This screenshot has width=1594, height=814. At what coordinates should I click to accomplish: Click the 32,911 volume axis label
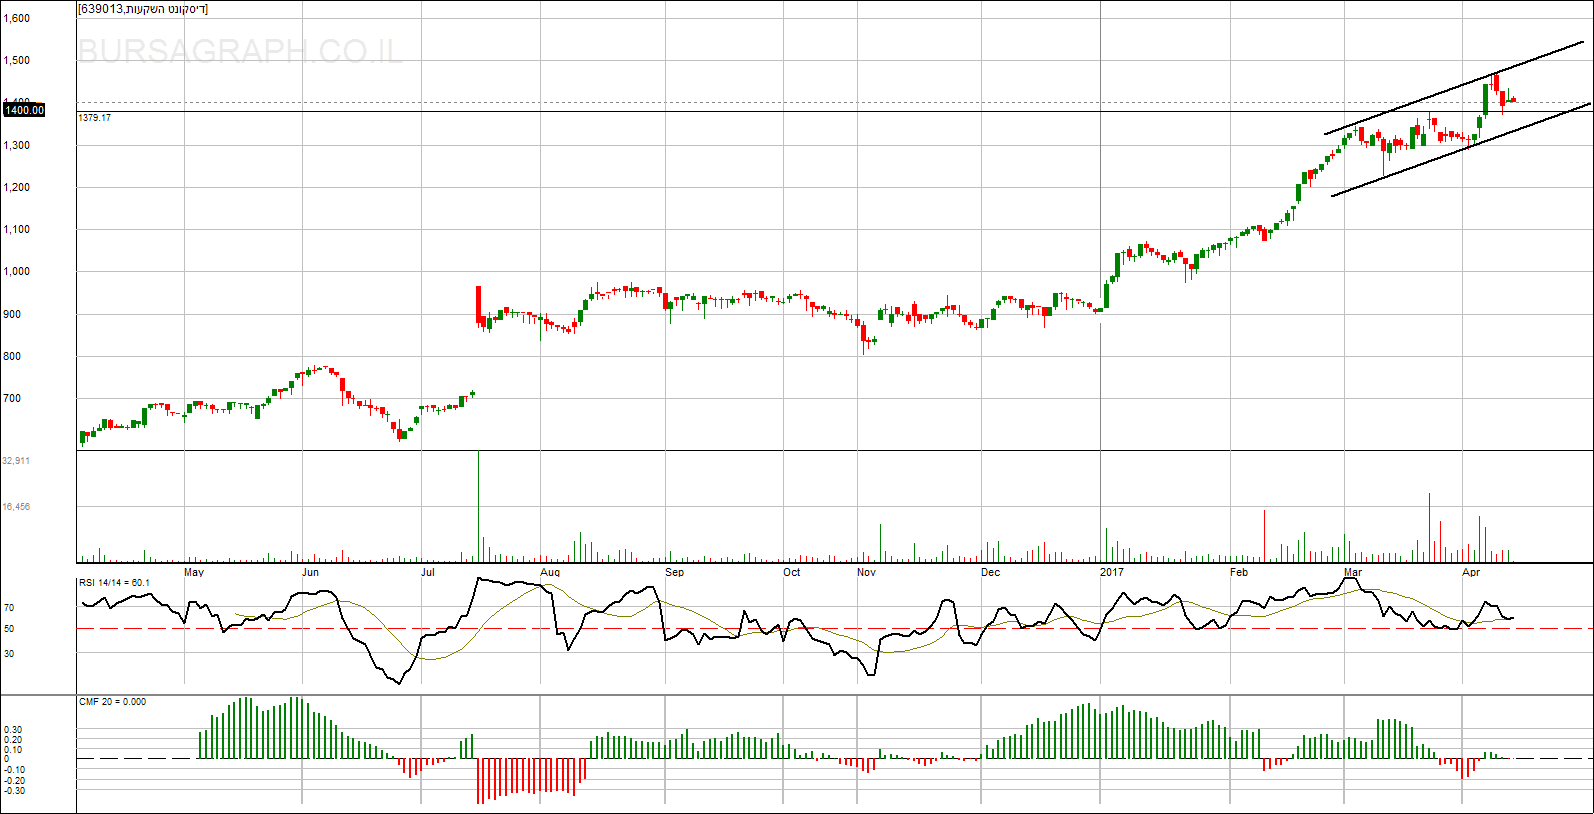tap(16, 461)
